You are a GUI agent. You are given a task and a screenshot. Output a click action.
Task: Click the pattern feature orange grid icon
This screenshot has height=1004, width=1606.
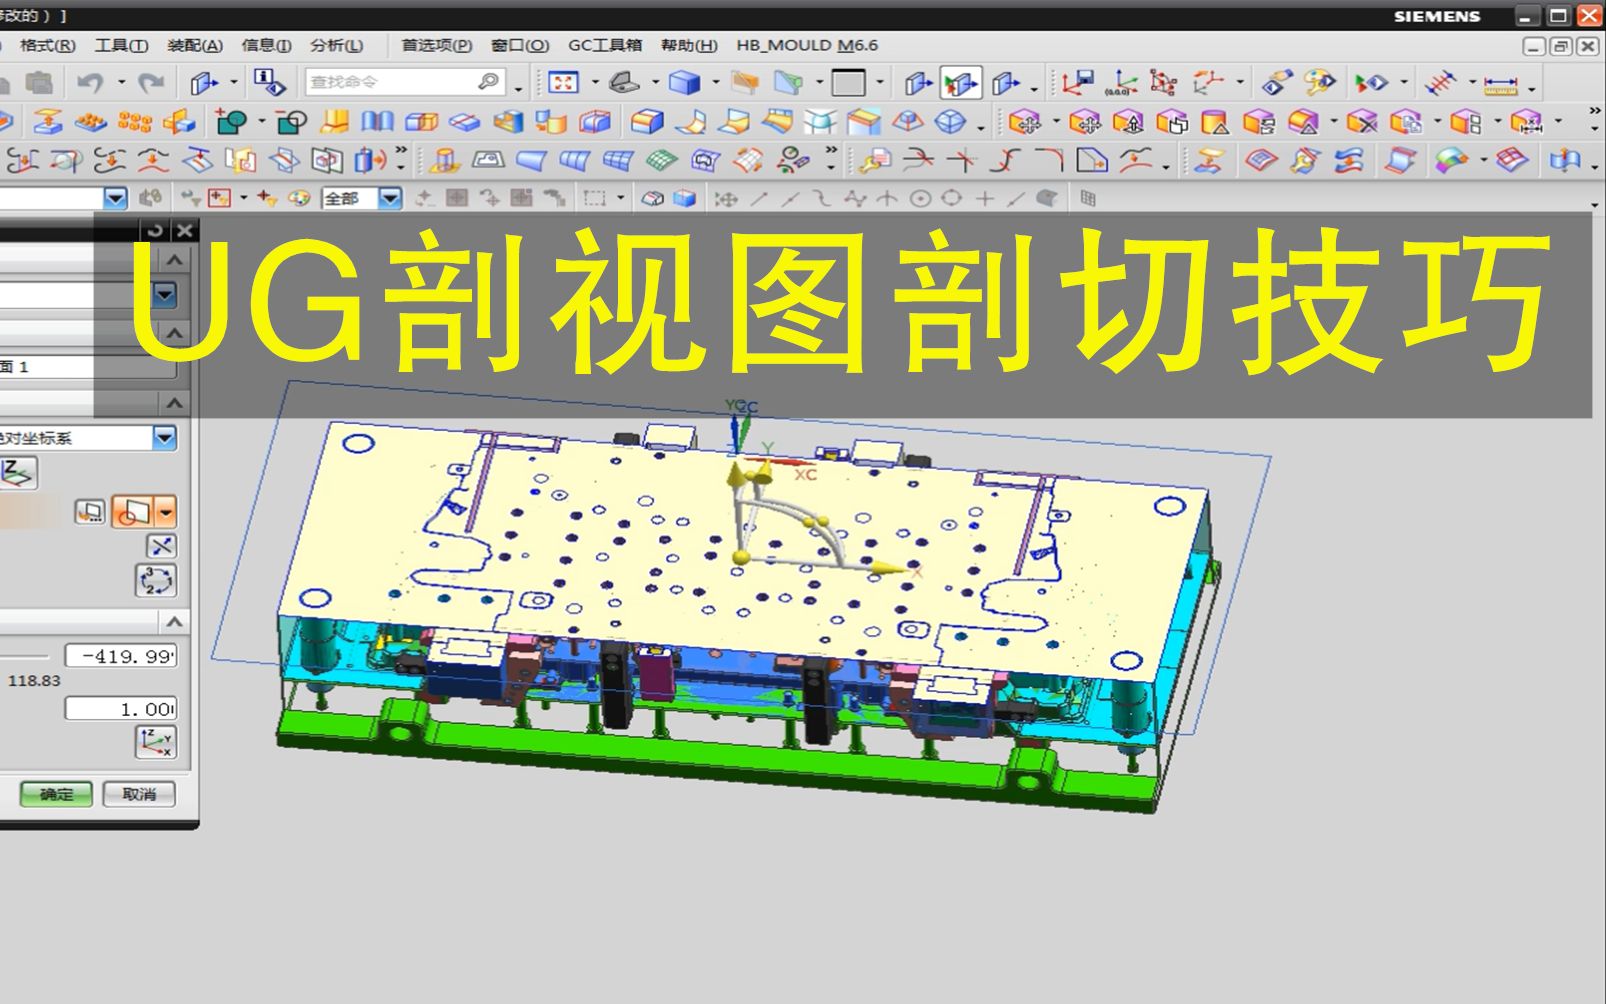tap(134, 122)
